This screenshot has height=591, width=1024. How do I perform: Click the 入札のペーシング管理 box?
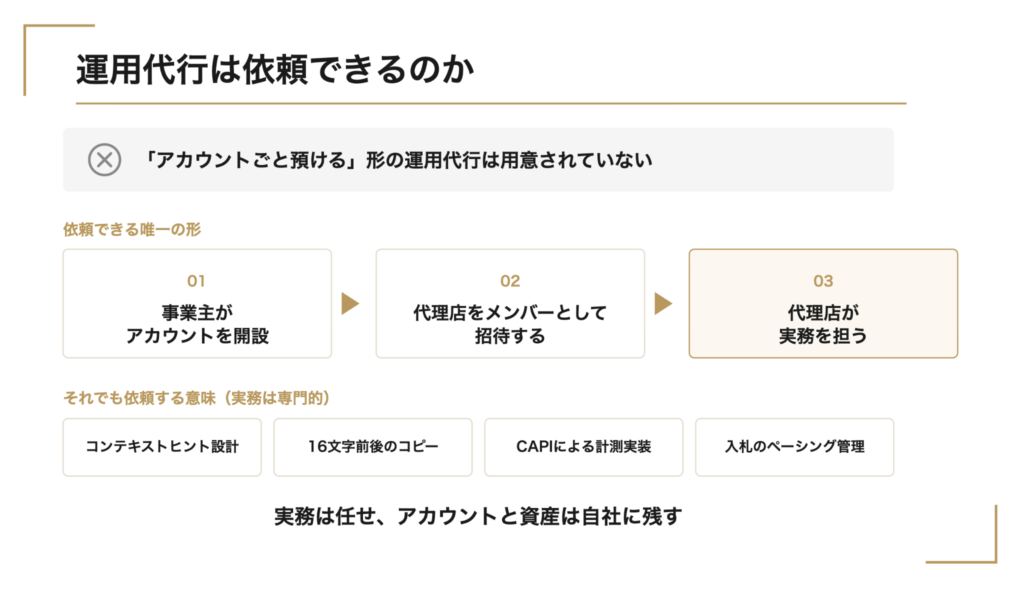point(795,447)
